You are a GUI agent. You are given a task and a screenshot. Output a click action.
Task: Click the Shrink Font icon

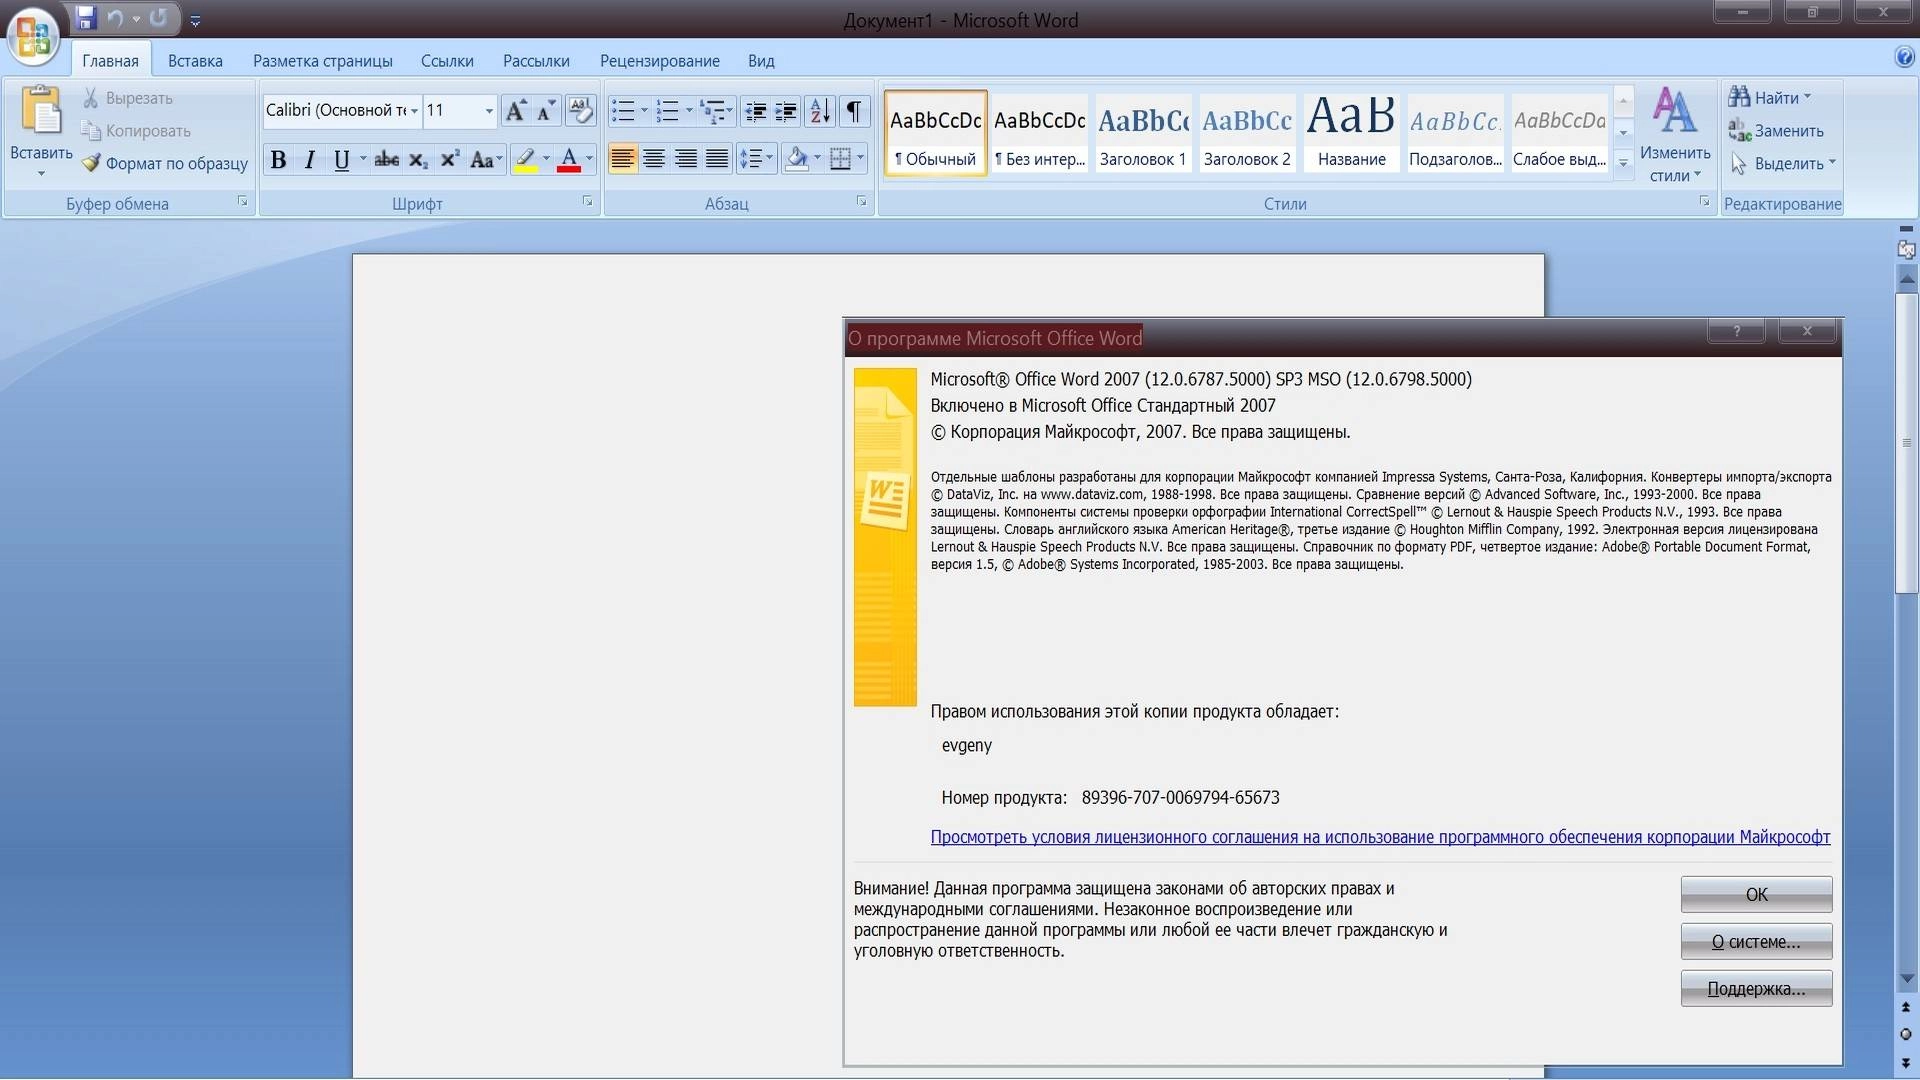(x=546, y=110)
